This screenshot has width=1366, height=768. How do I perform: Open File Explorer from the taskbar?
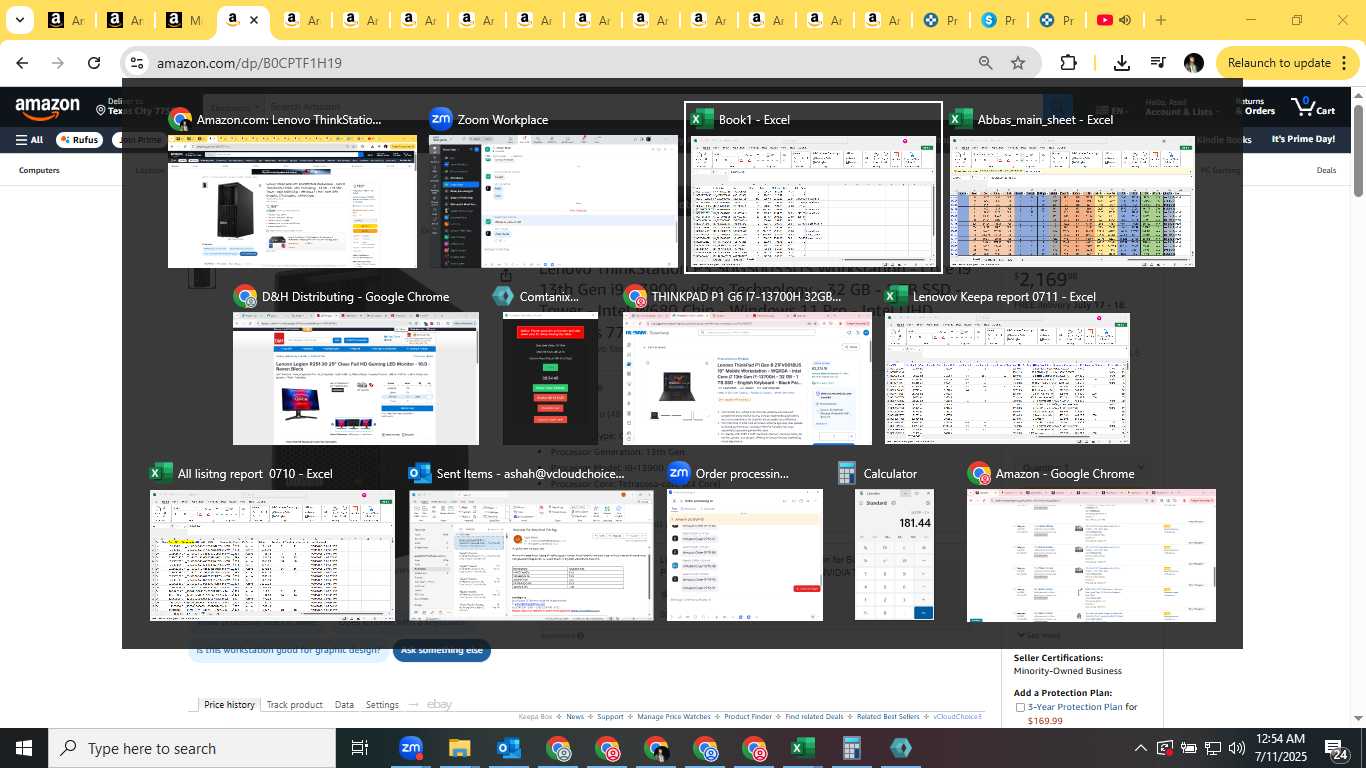pyautogui.click(x=459, y=748)
